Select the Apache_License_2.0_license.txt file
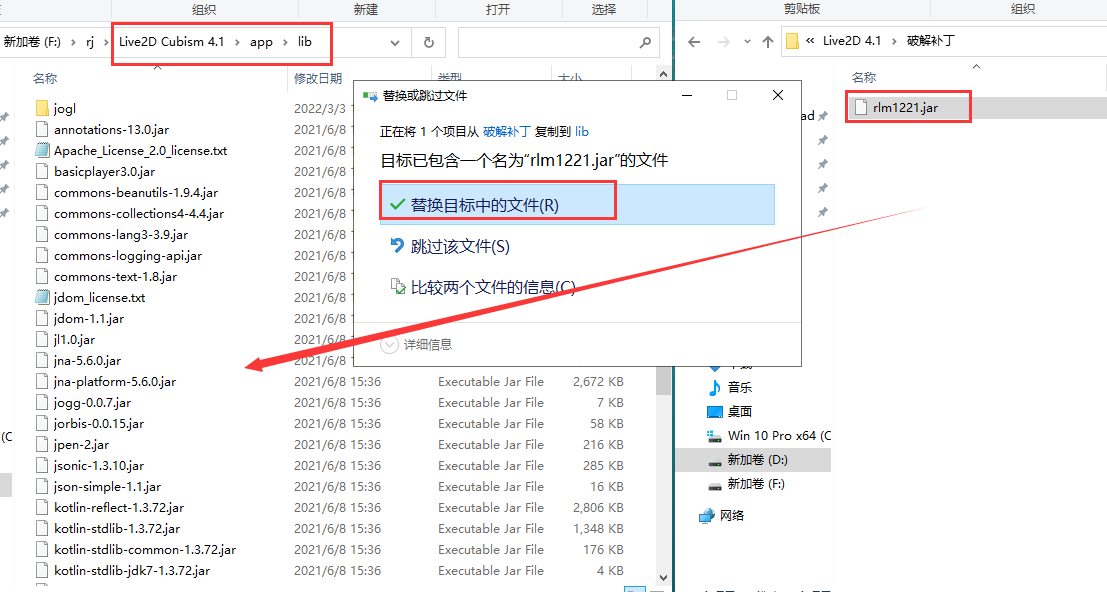Screen dimensions: 1107x592 pyautogui.click(x=140, y=150)
